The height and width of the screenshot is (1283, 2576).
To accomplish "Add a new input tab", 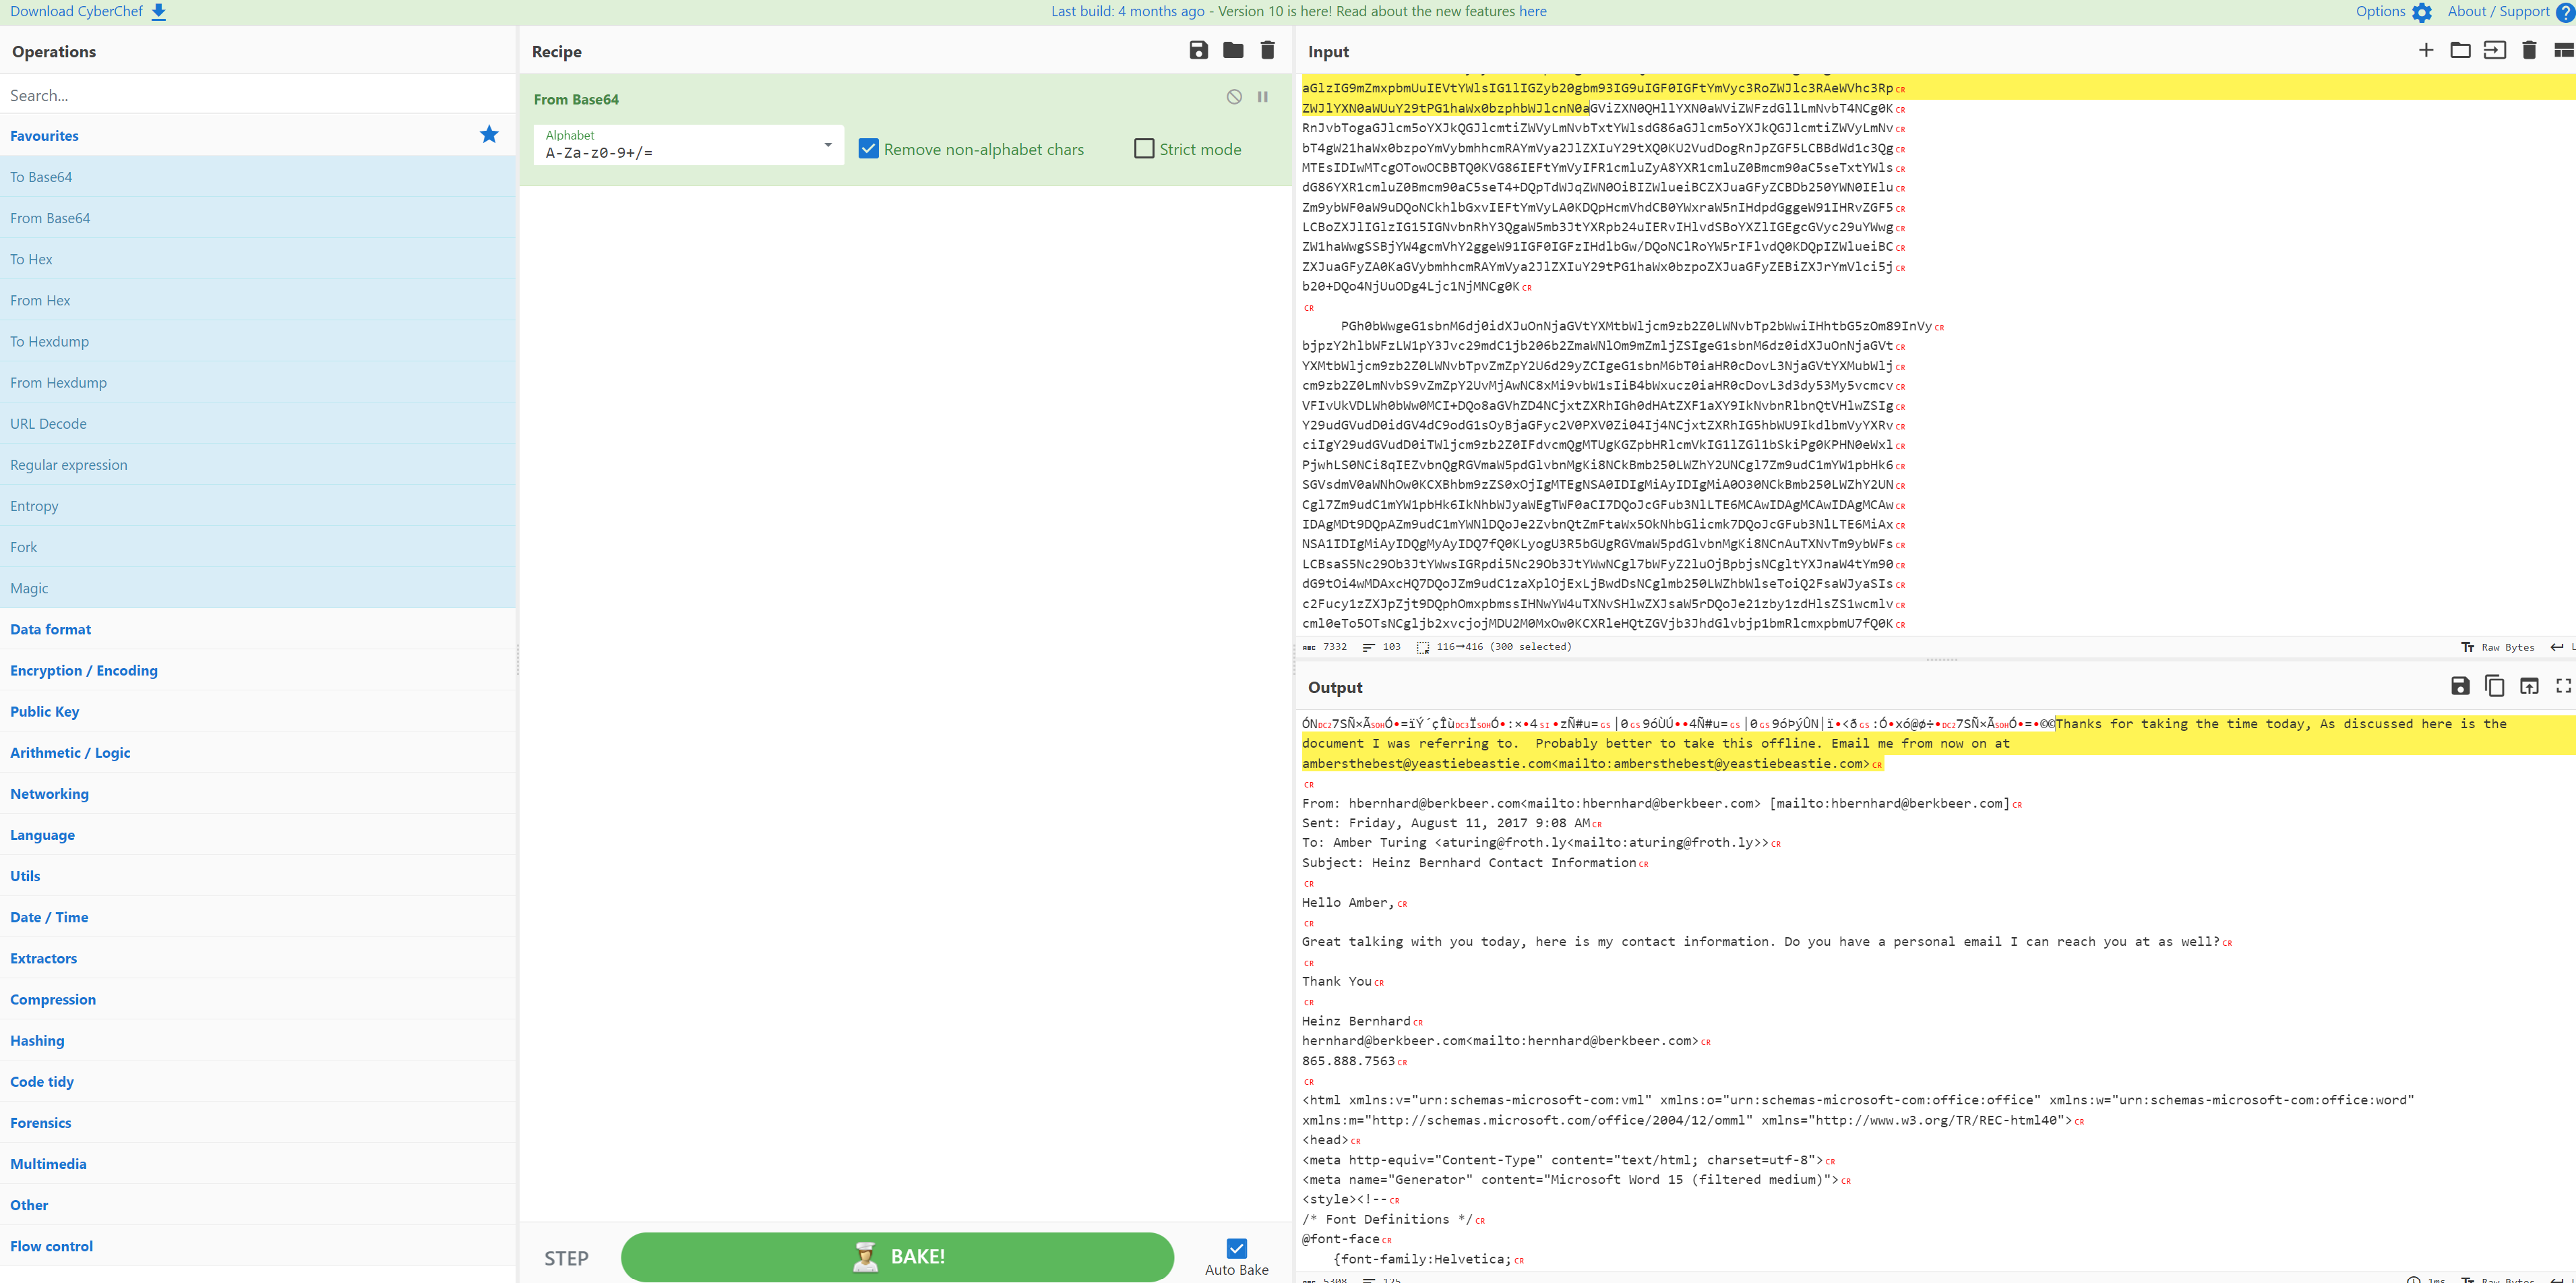I will (x=2425, y=51).
